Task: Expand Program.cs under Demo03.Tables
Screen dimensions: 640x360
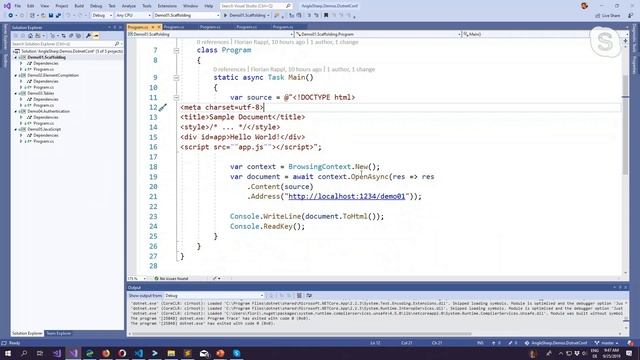Action: [21, 105]
